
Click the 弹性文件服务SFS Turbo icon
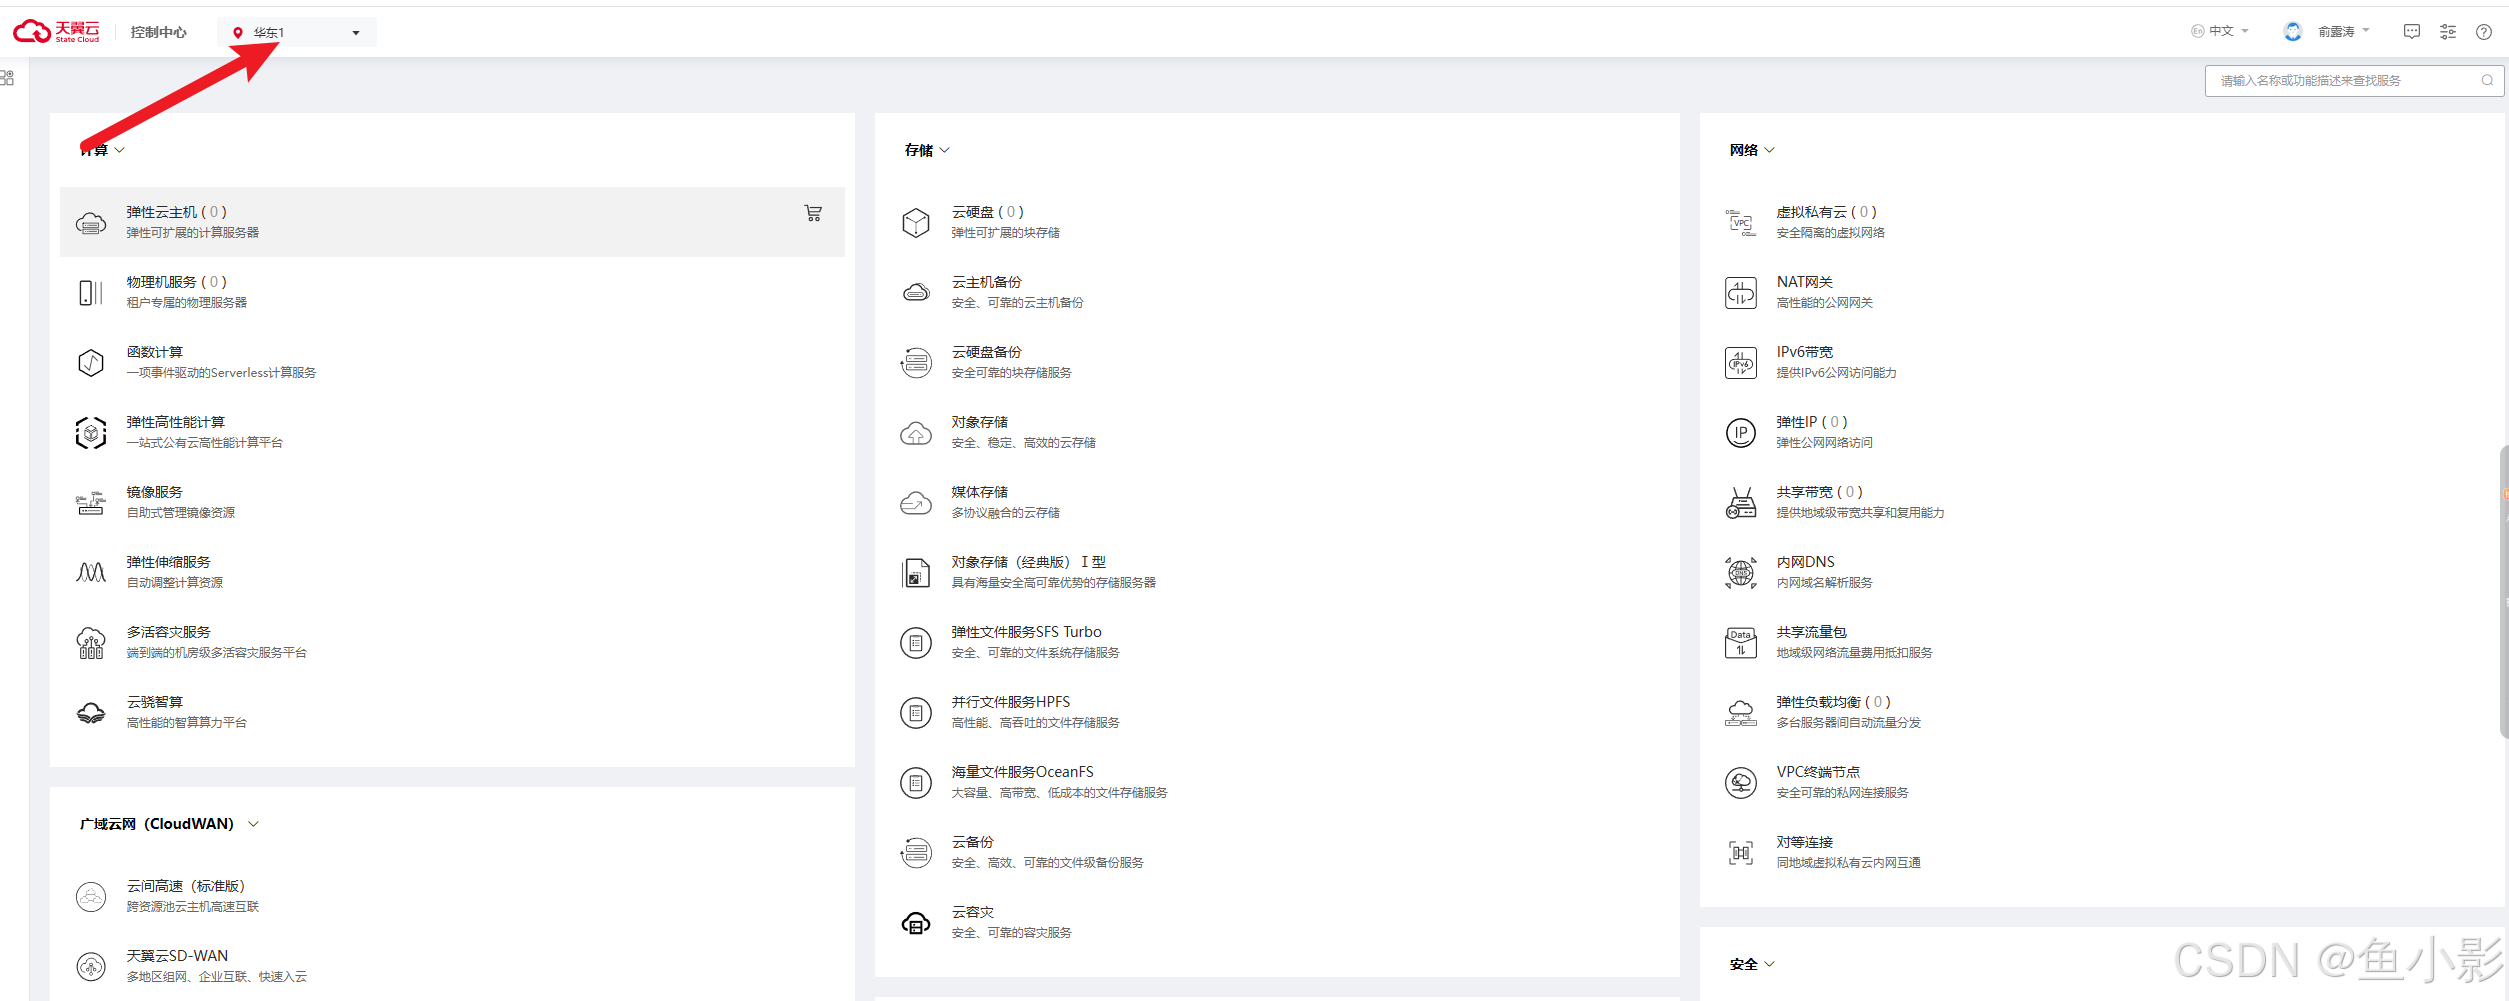point(916,642)
